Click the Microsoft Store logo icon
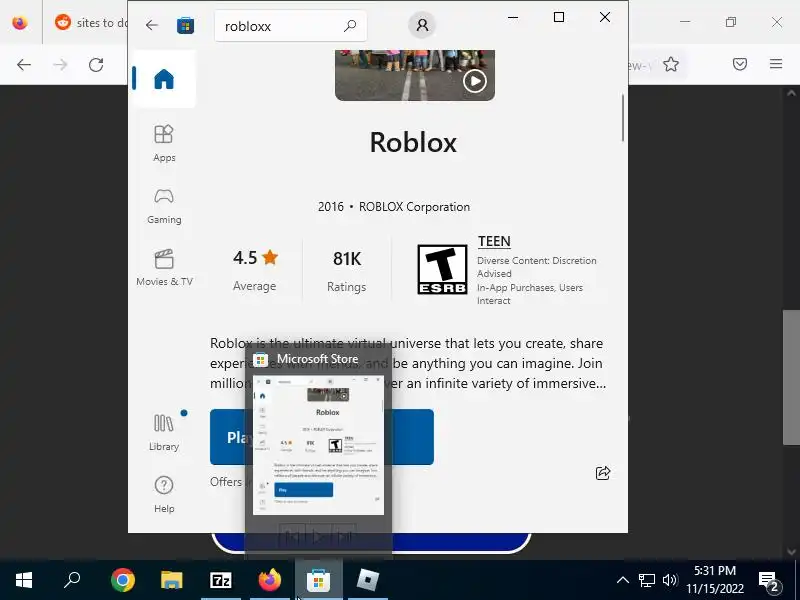Image resolution: width=800 pixels, height=600 pixels. (185, 26)
